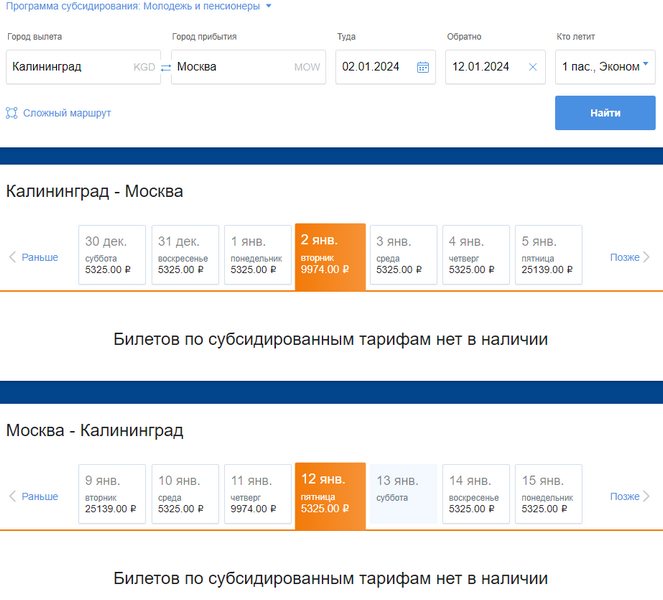Swap departure and arrival cities icon
Screen dimensions: 663x600
click(166, 67)
